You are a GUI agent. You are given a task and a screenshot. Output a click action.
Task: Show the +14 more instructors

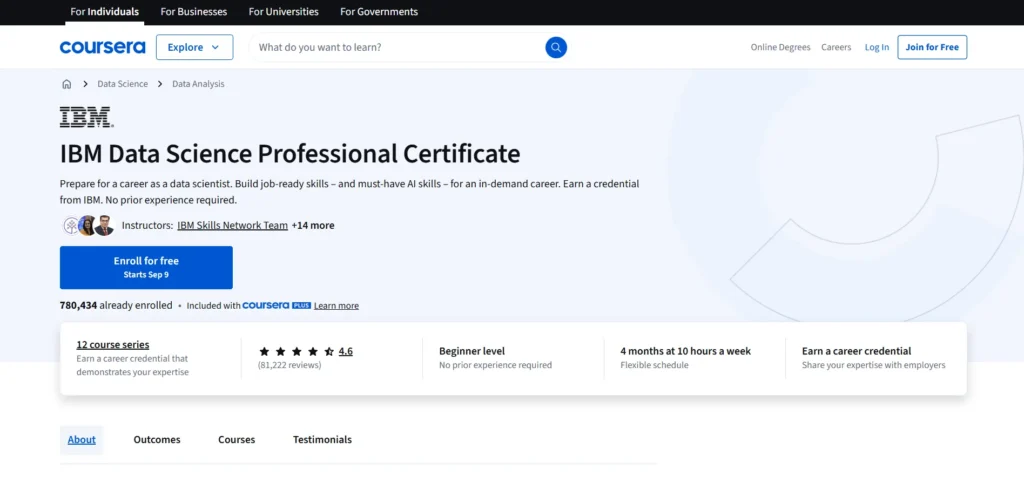click(313, 225)
